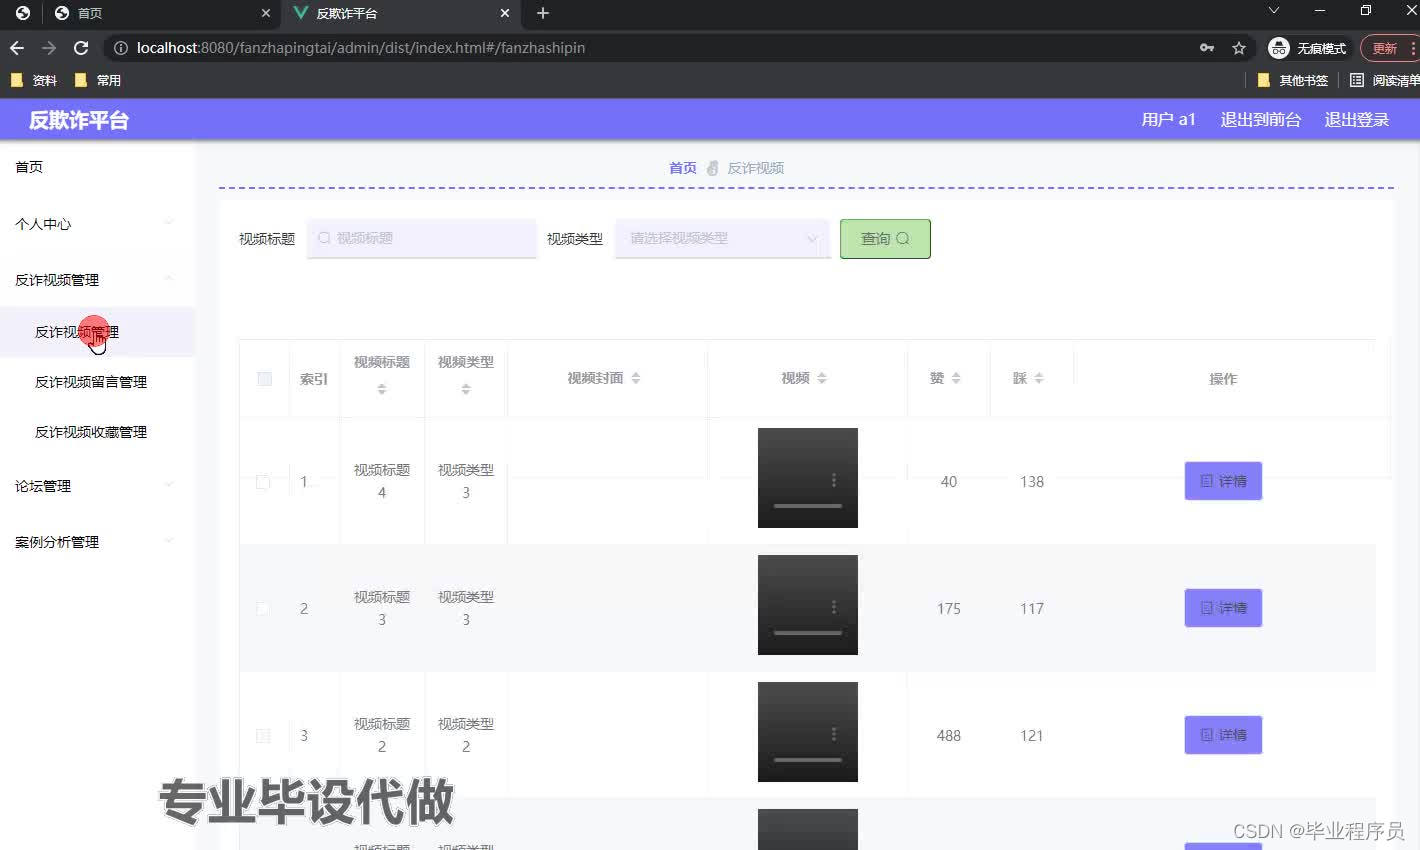Go back with the browser back arrow
Screen dimensions: 1420x850
(17, 48)
